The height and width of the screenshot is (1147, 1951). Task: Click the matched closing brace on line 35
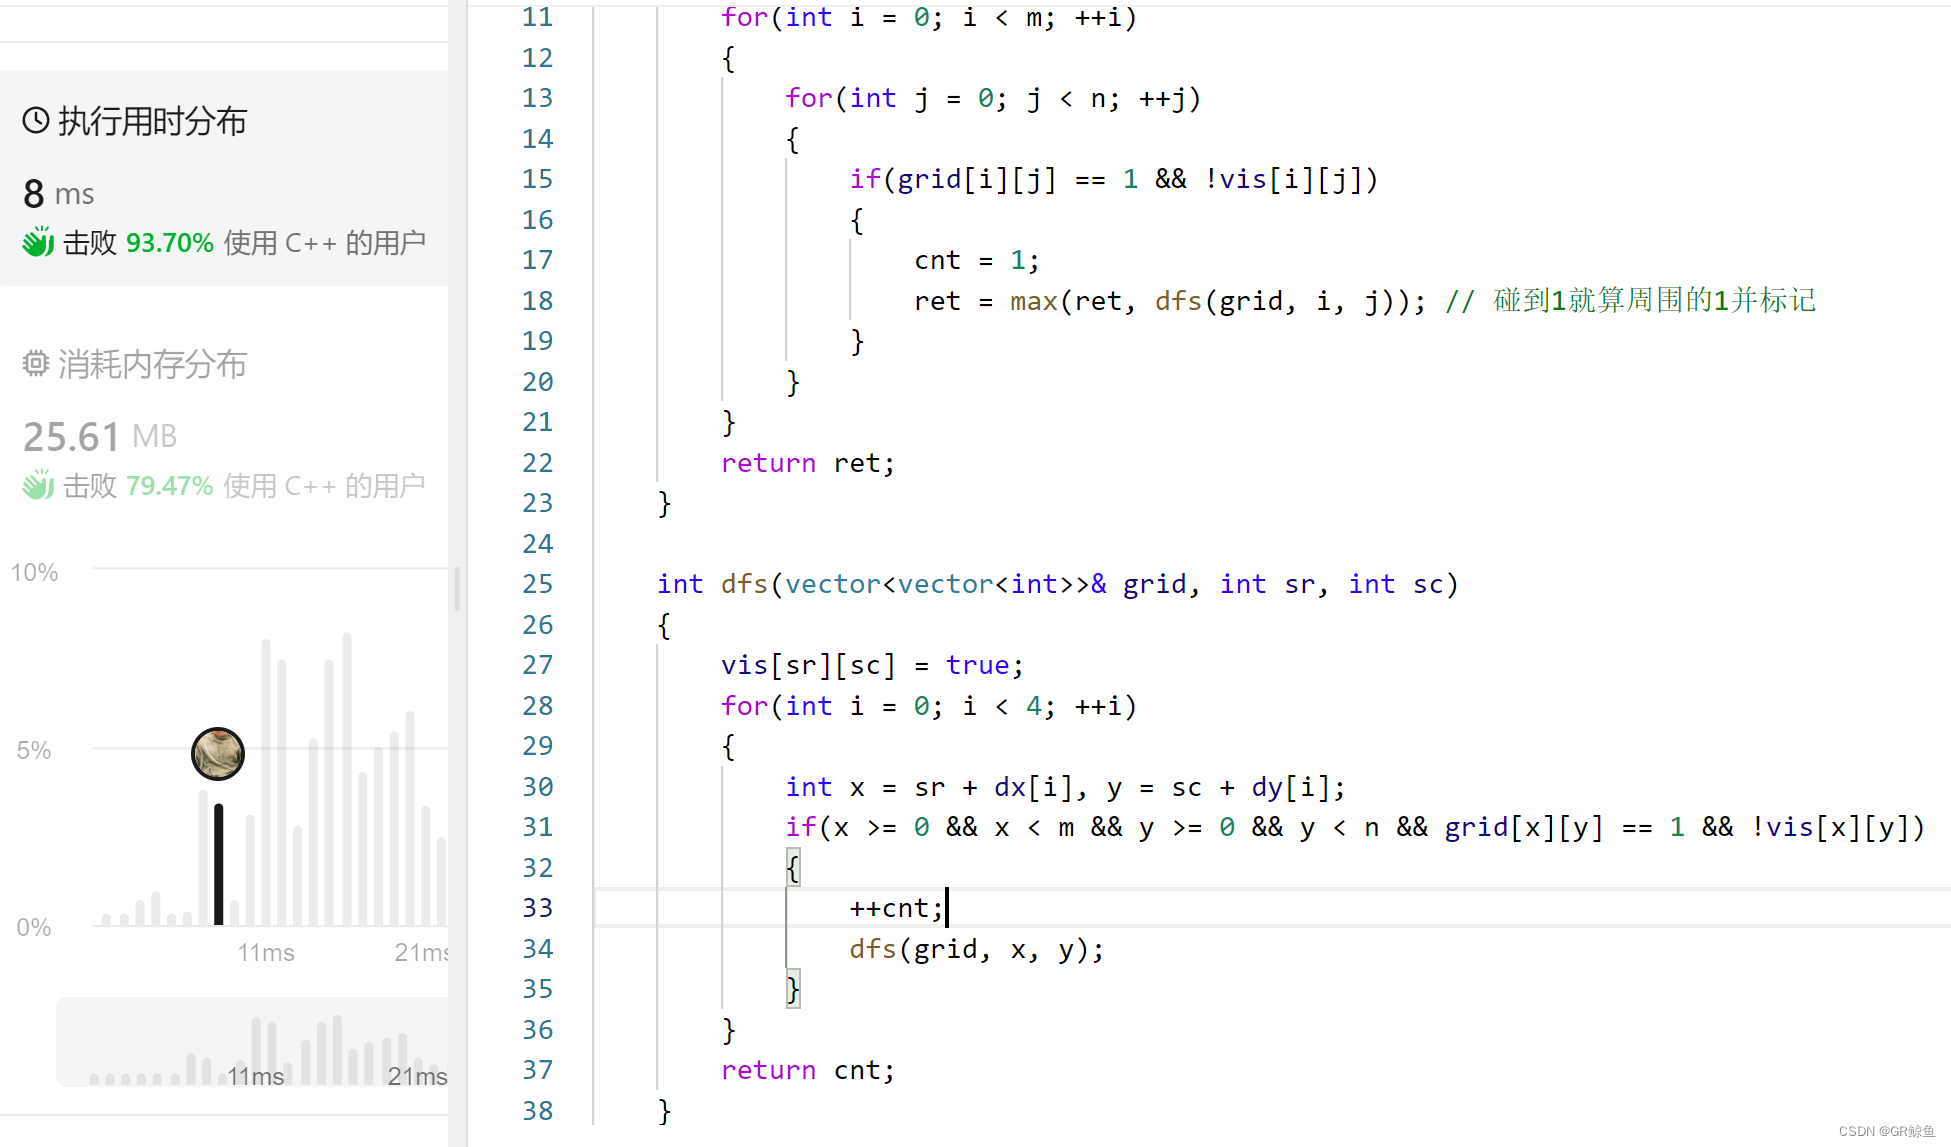793,989
